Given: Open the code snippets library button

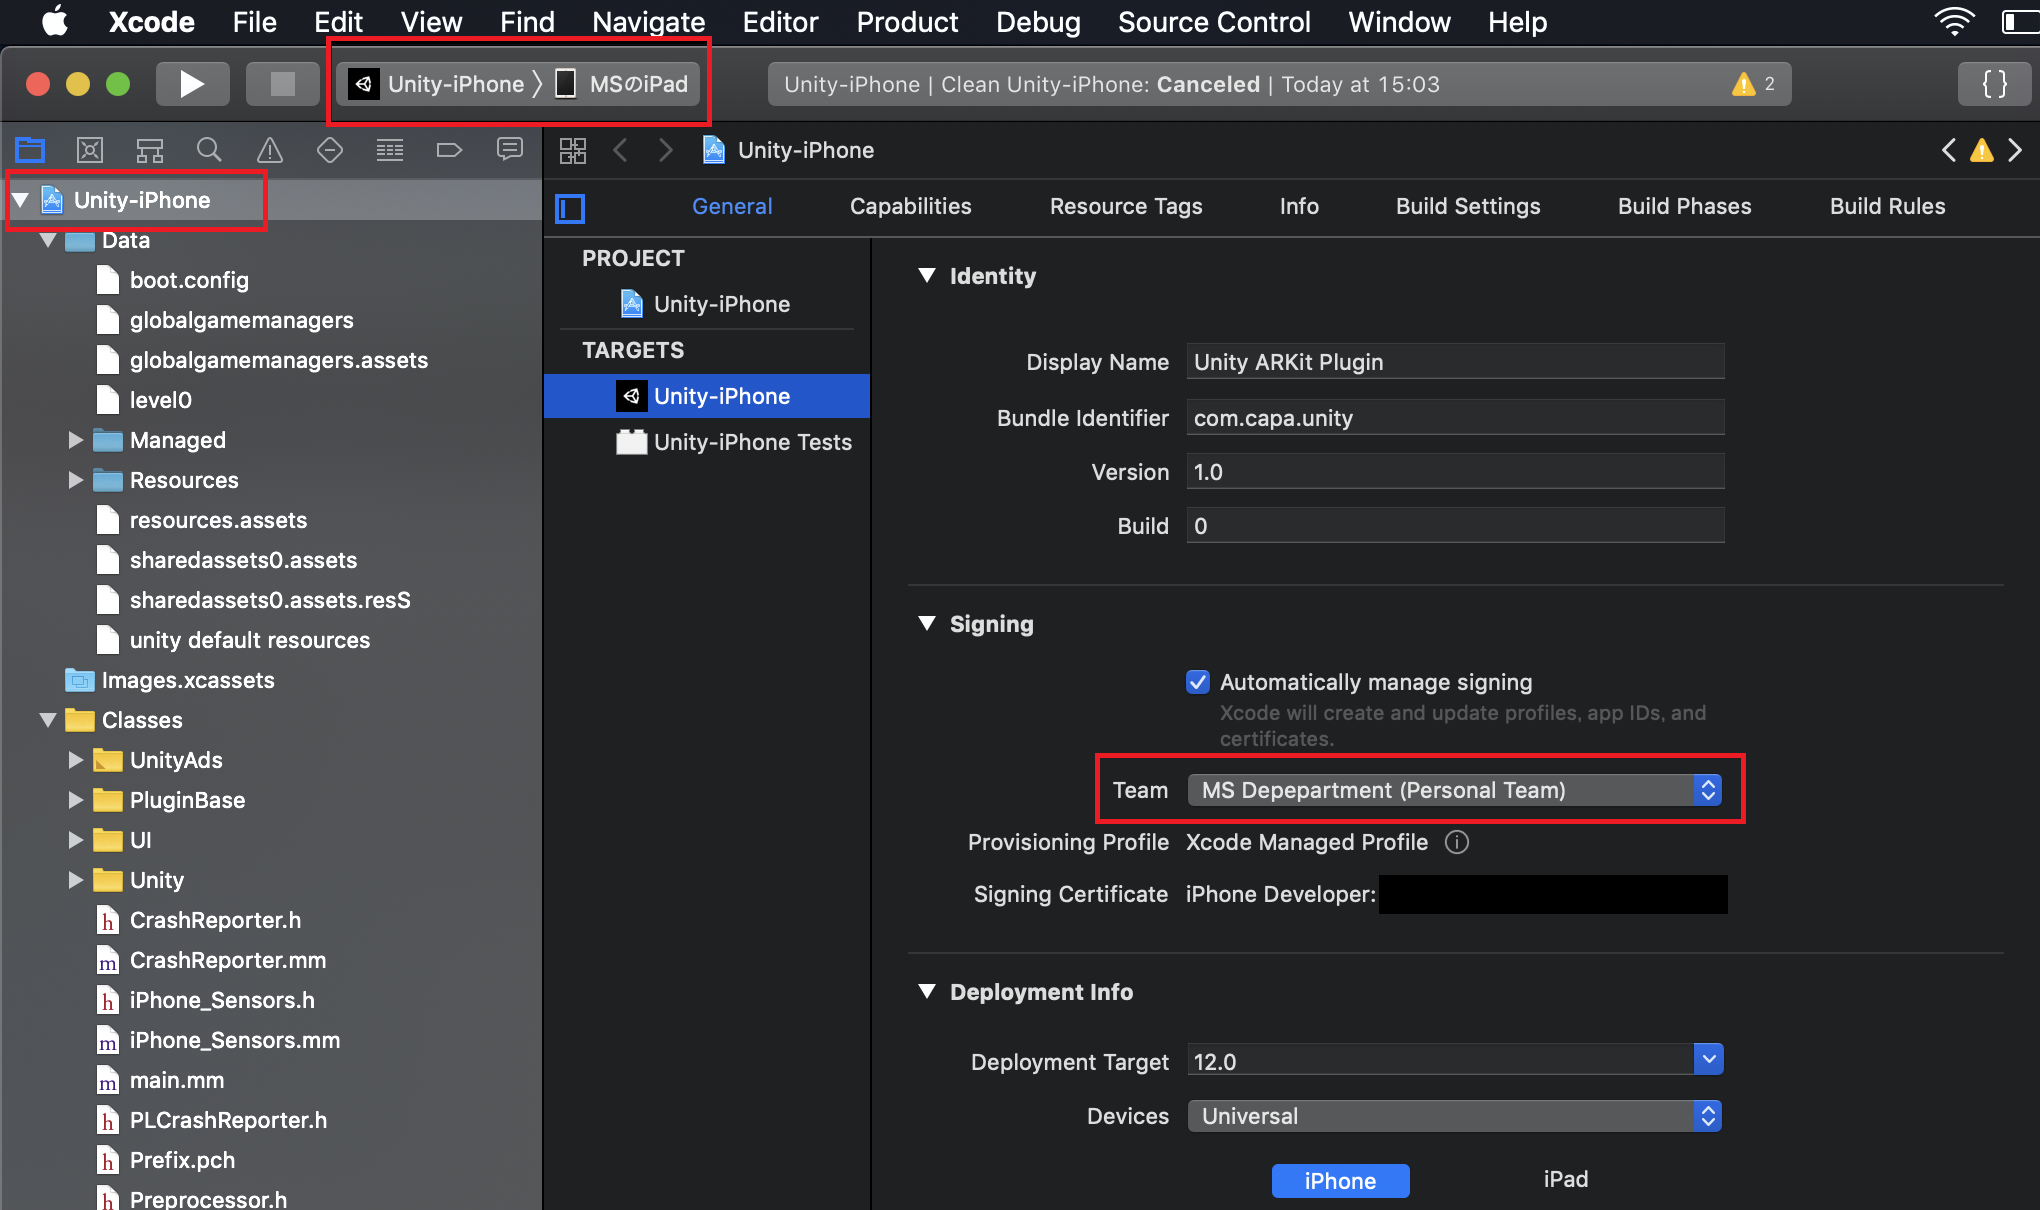Looking at the screenshot, I should [1994, 84].
